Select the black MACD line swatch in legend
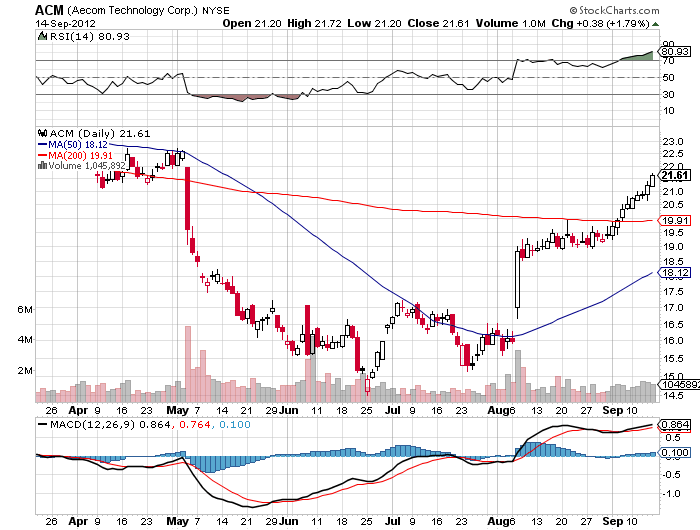Image resolution: width=700 pixels, height=530 pixels. tap(42, 425)
